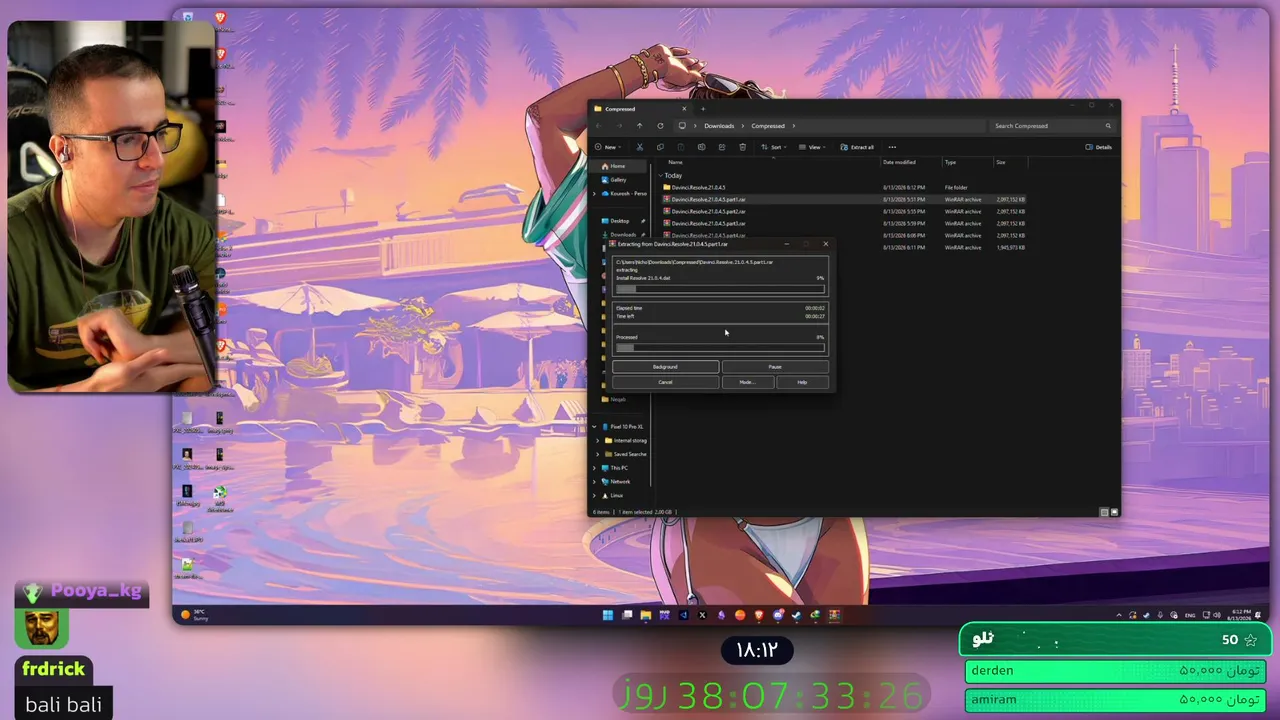The height and width of the screenshot is (720, 1280).
Task: Expand the This PC tree node
Action: (594, 468)
